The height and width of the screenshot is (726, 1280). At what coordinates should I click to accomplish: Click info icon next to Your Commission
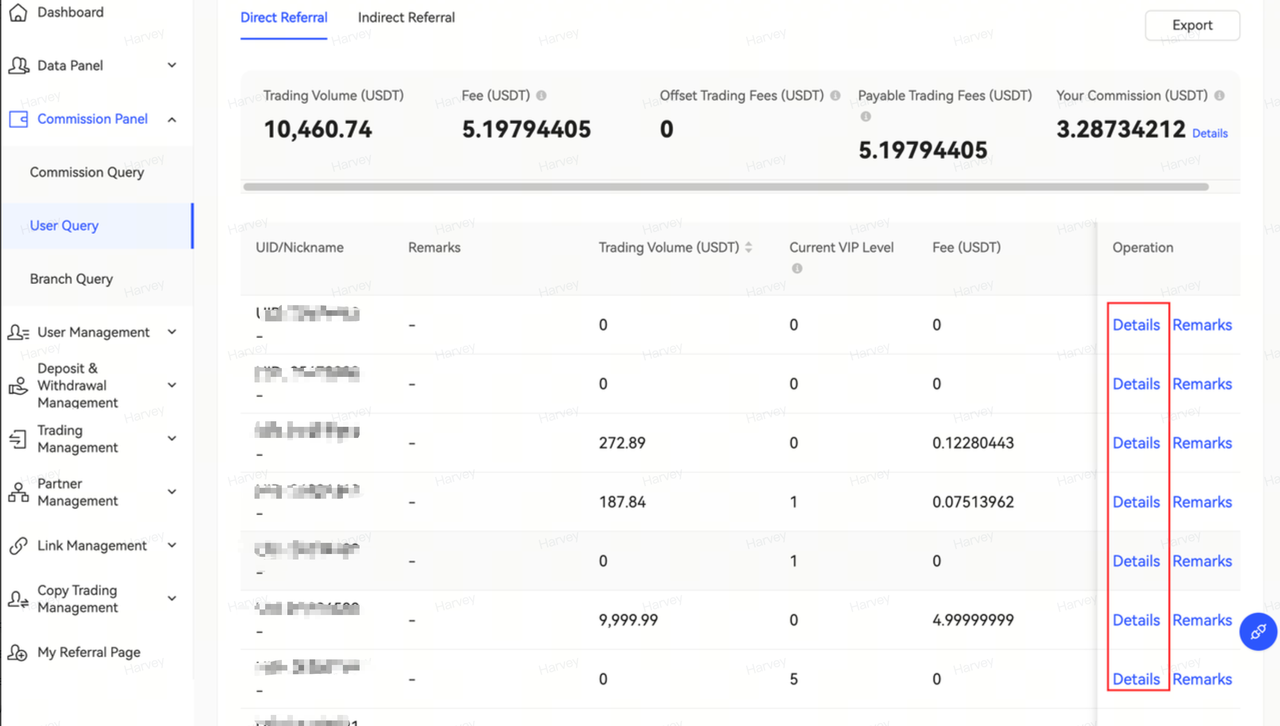click(1219, 96)
